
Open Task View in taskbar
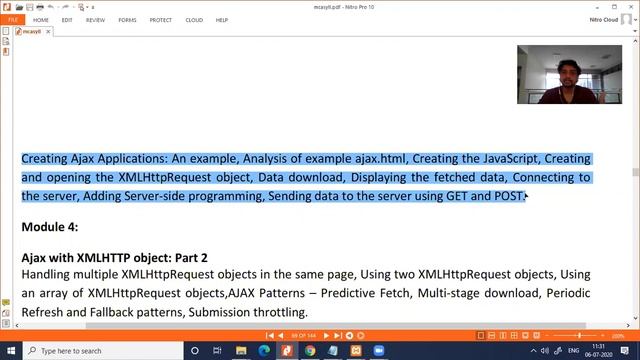[x=217, y=351]
